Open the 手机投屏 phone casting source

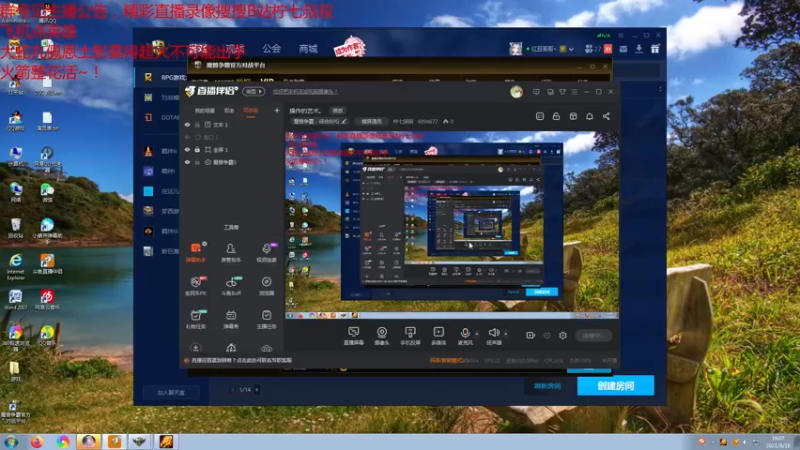point(410,336)
